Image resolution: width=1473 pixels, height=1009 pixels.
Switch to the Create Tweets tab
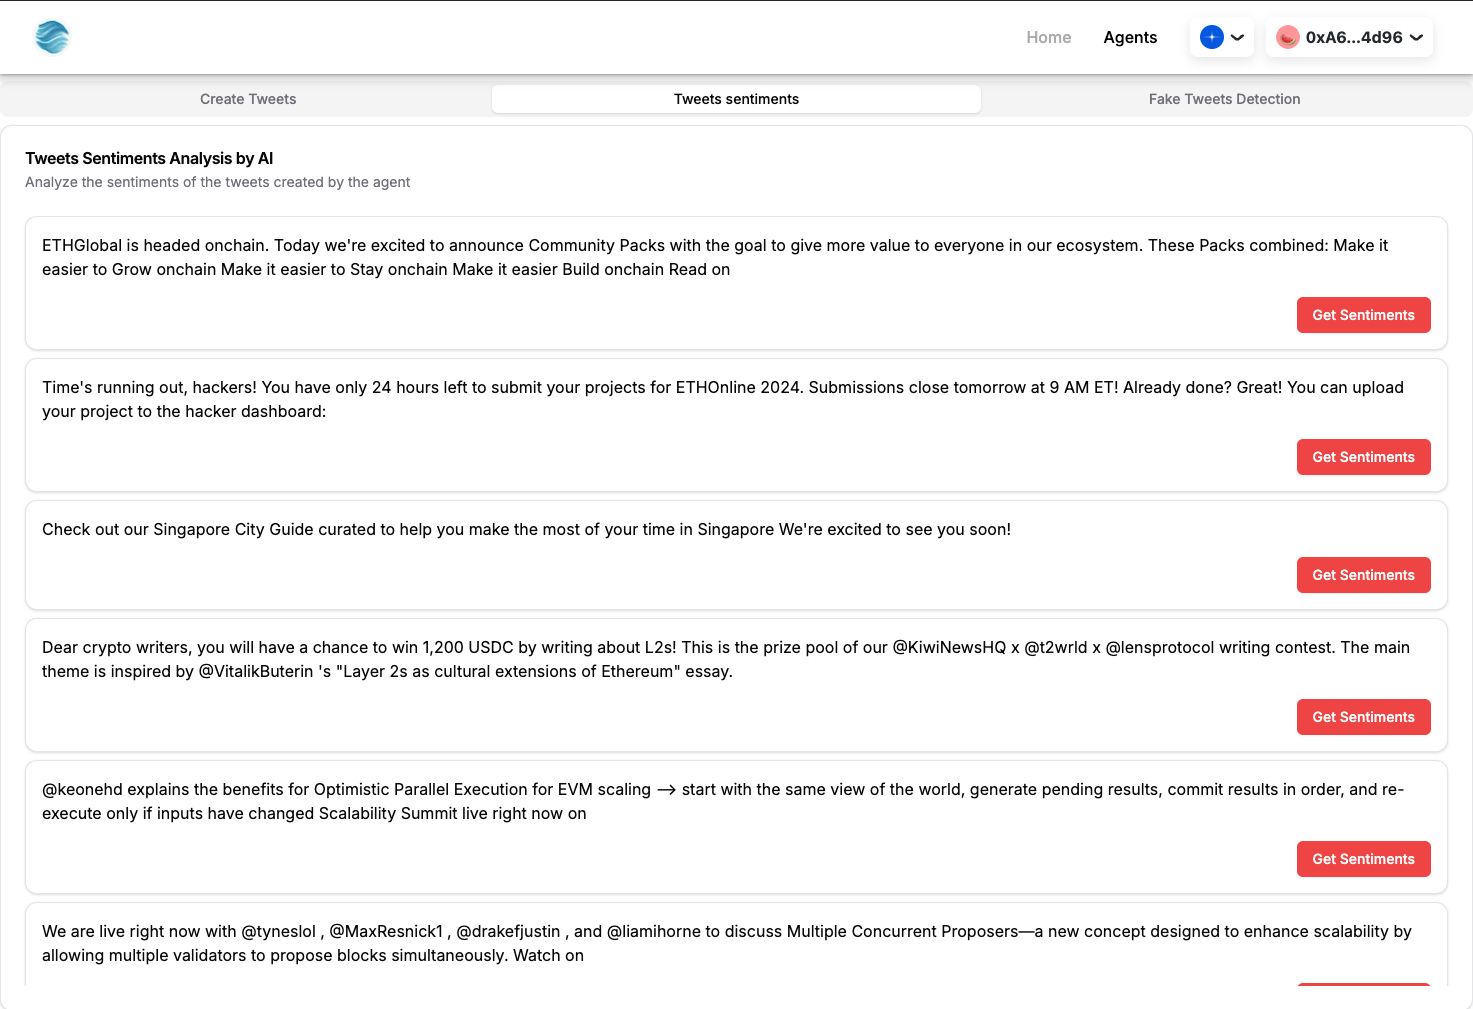click(248, 99)
